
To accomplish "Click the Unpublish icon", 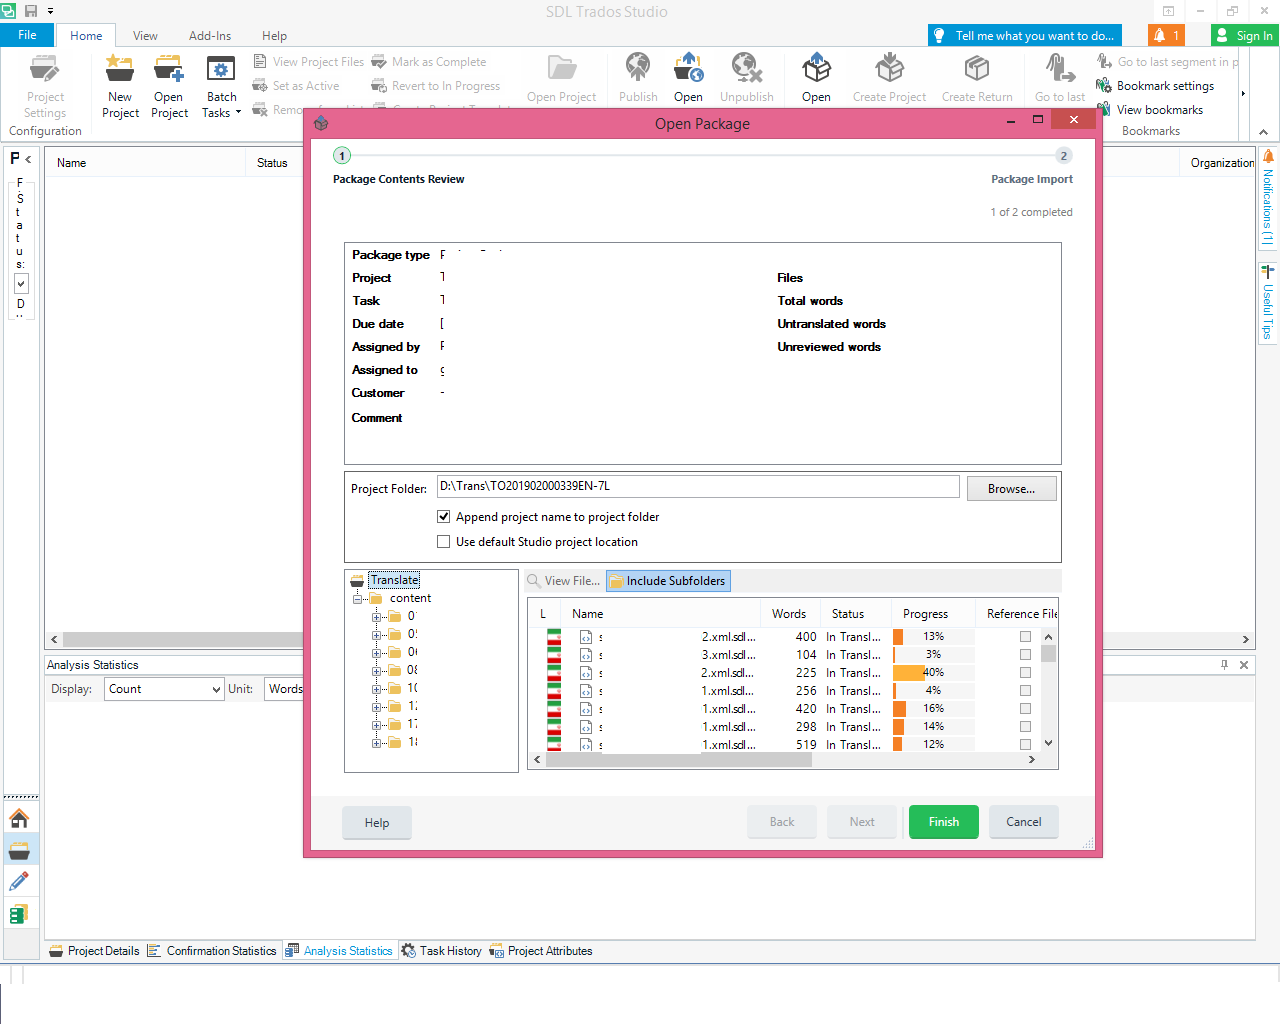I will tap(746, 68).
